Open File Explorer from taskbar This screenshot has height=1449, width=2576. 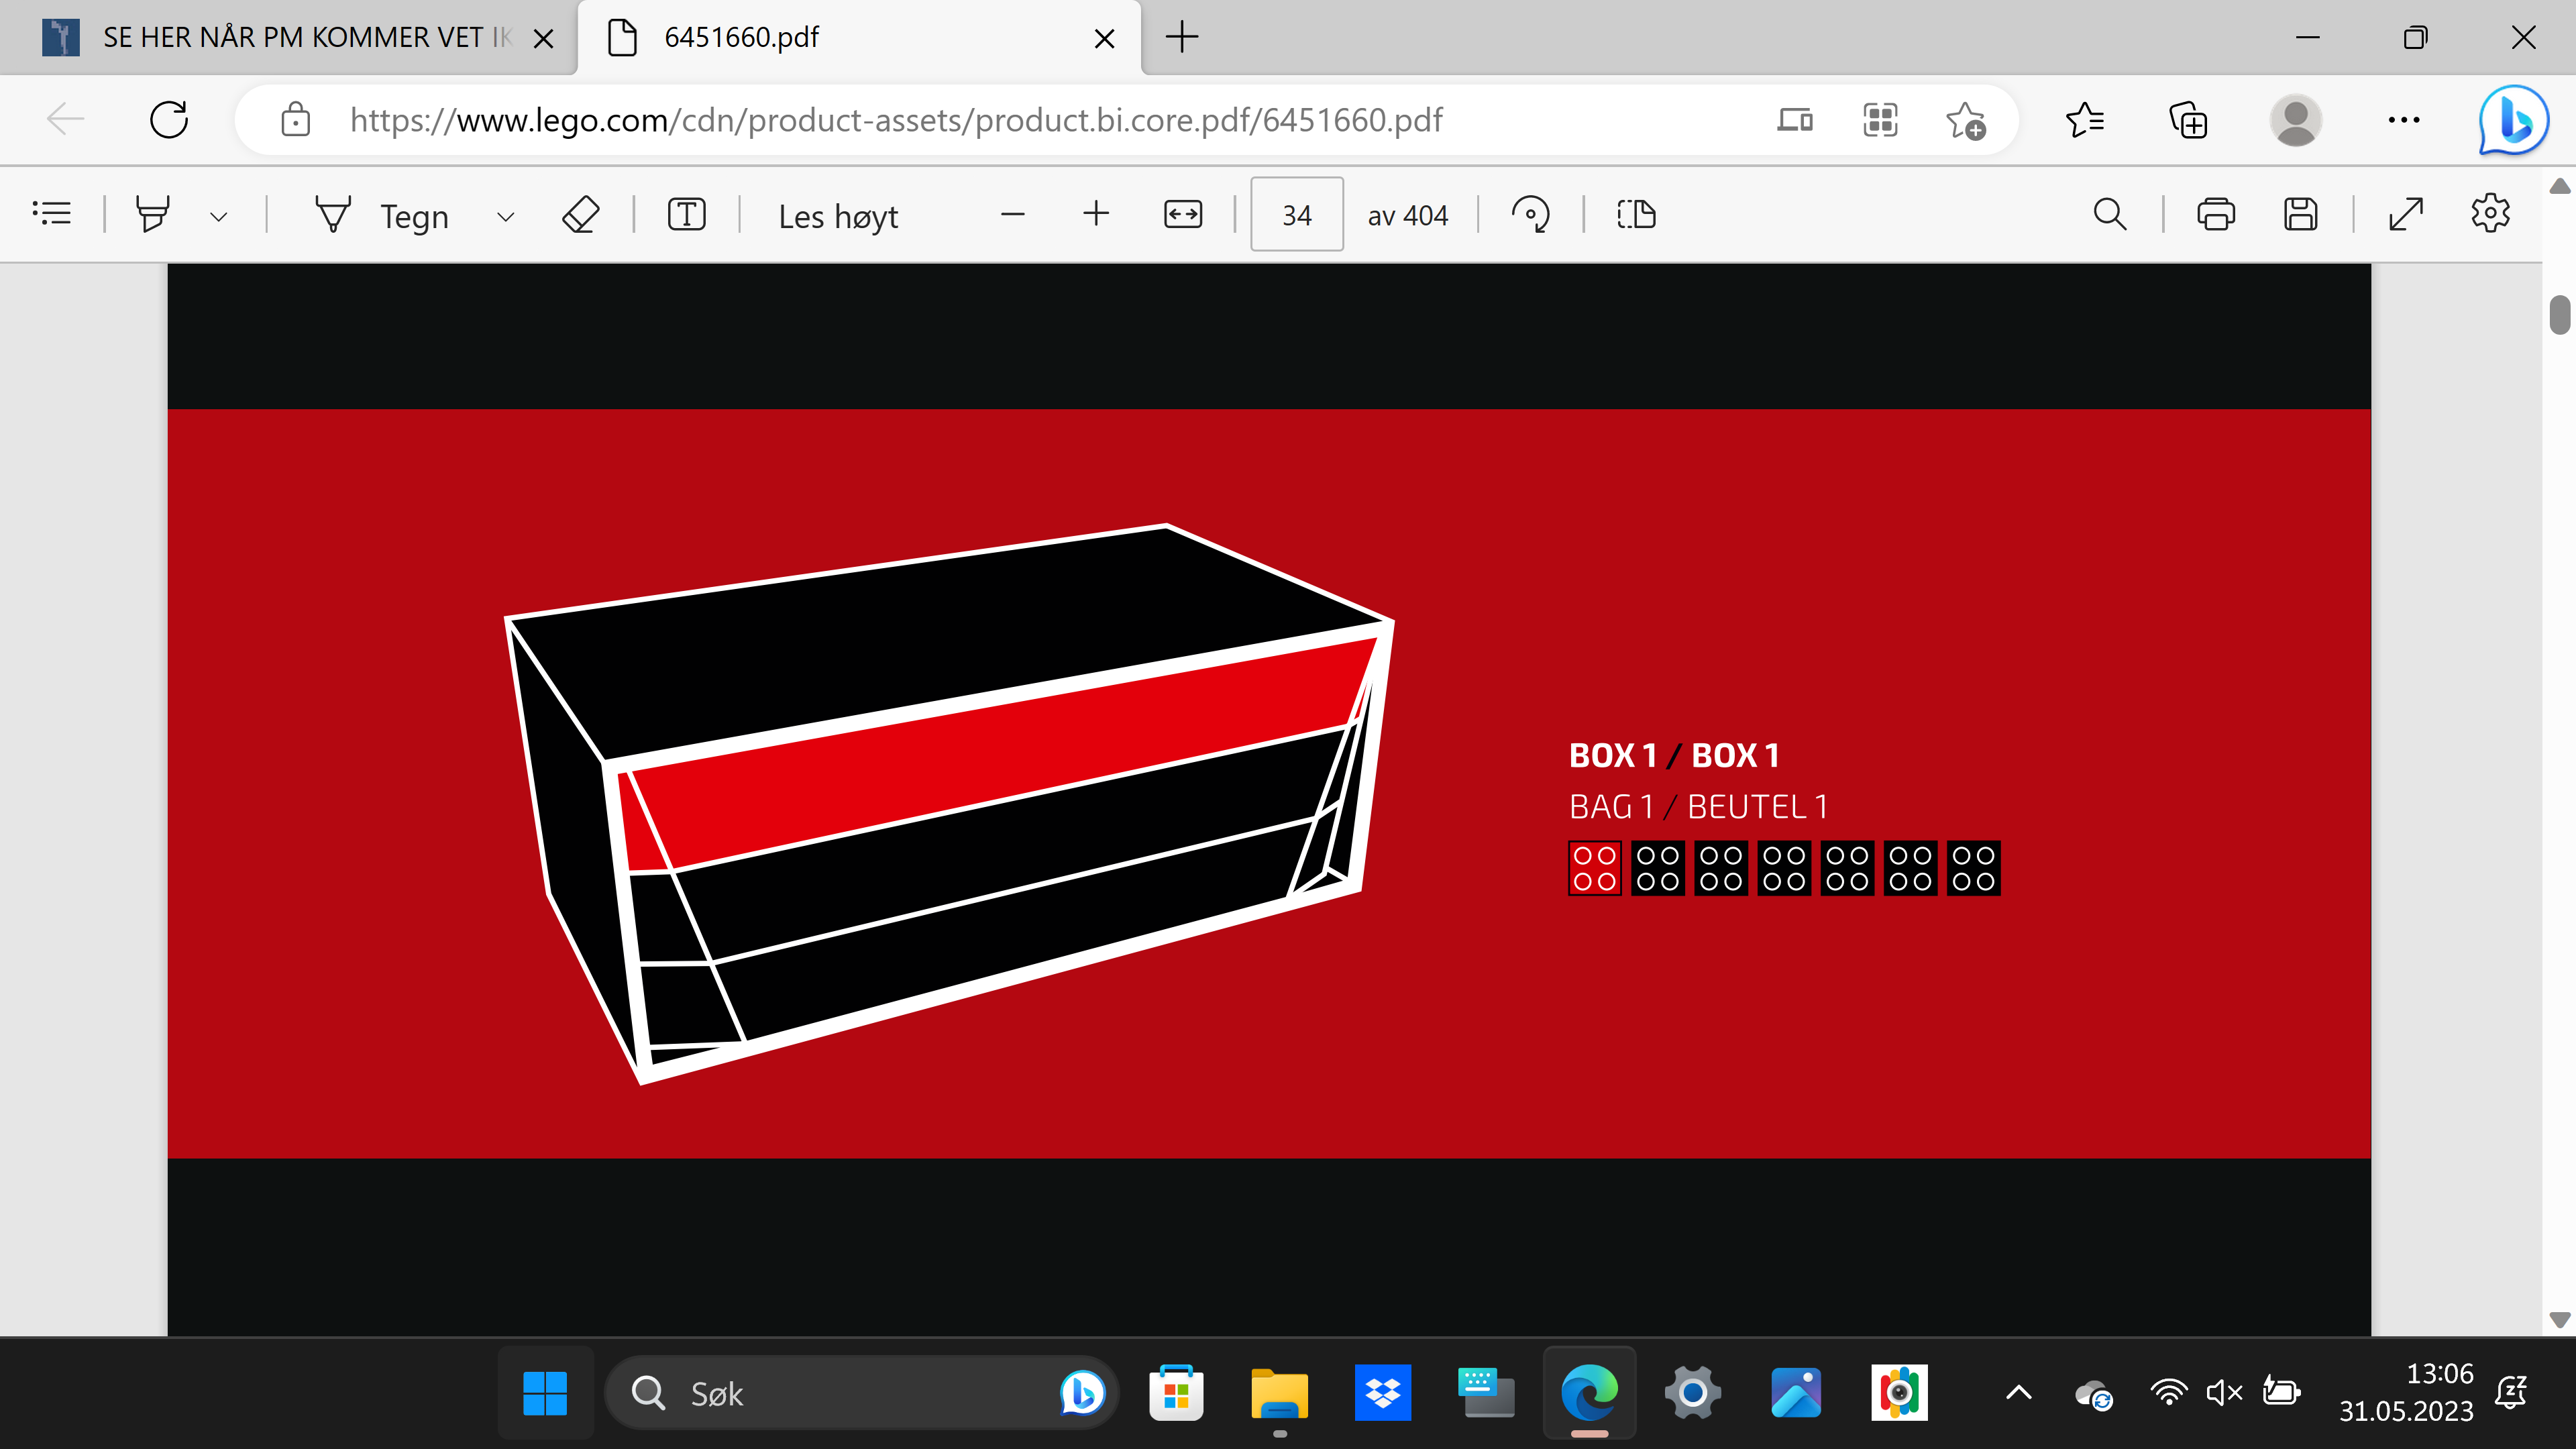tap(1279, 1393)
